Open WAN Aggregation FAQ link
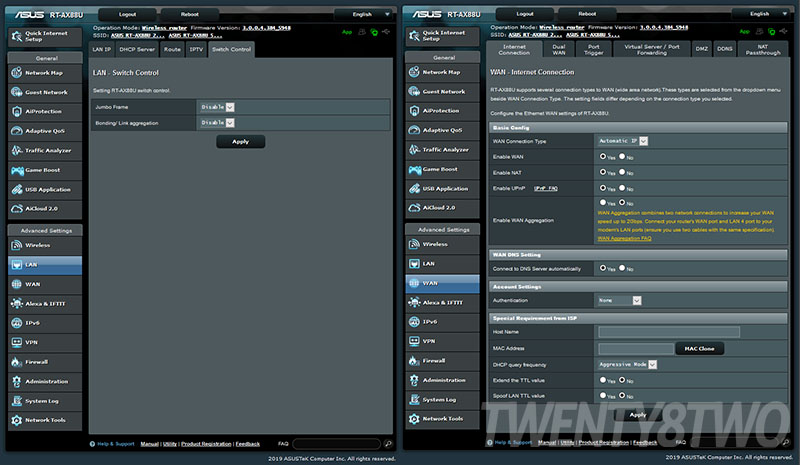The width and height of the screenshot is (800, 465). click(624, 238)
